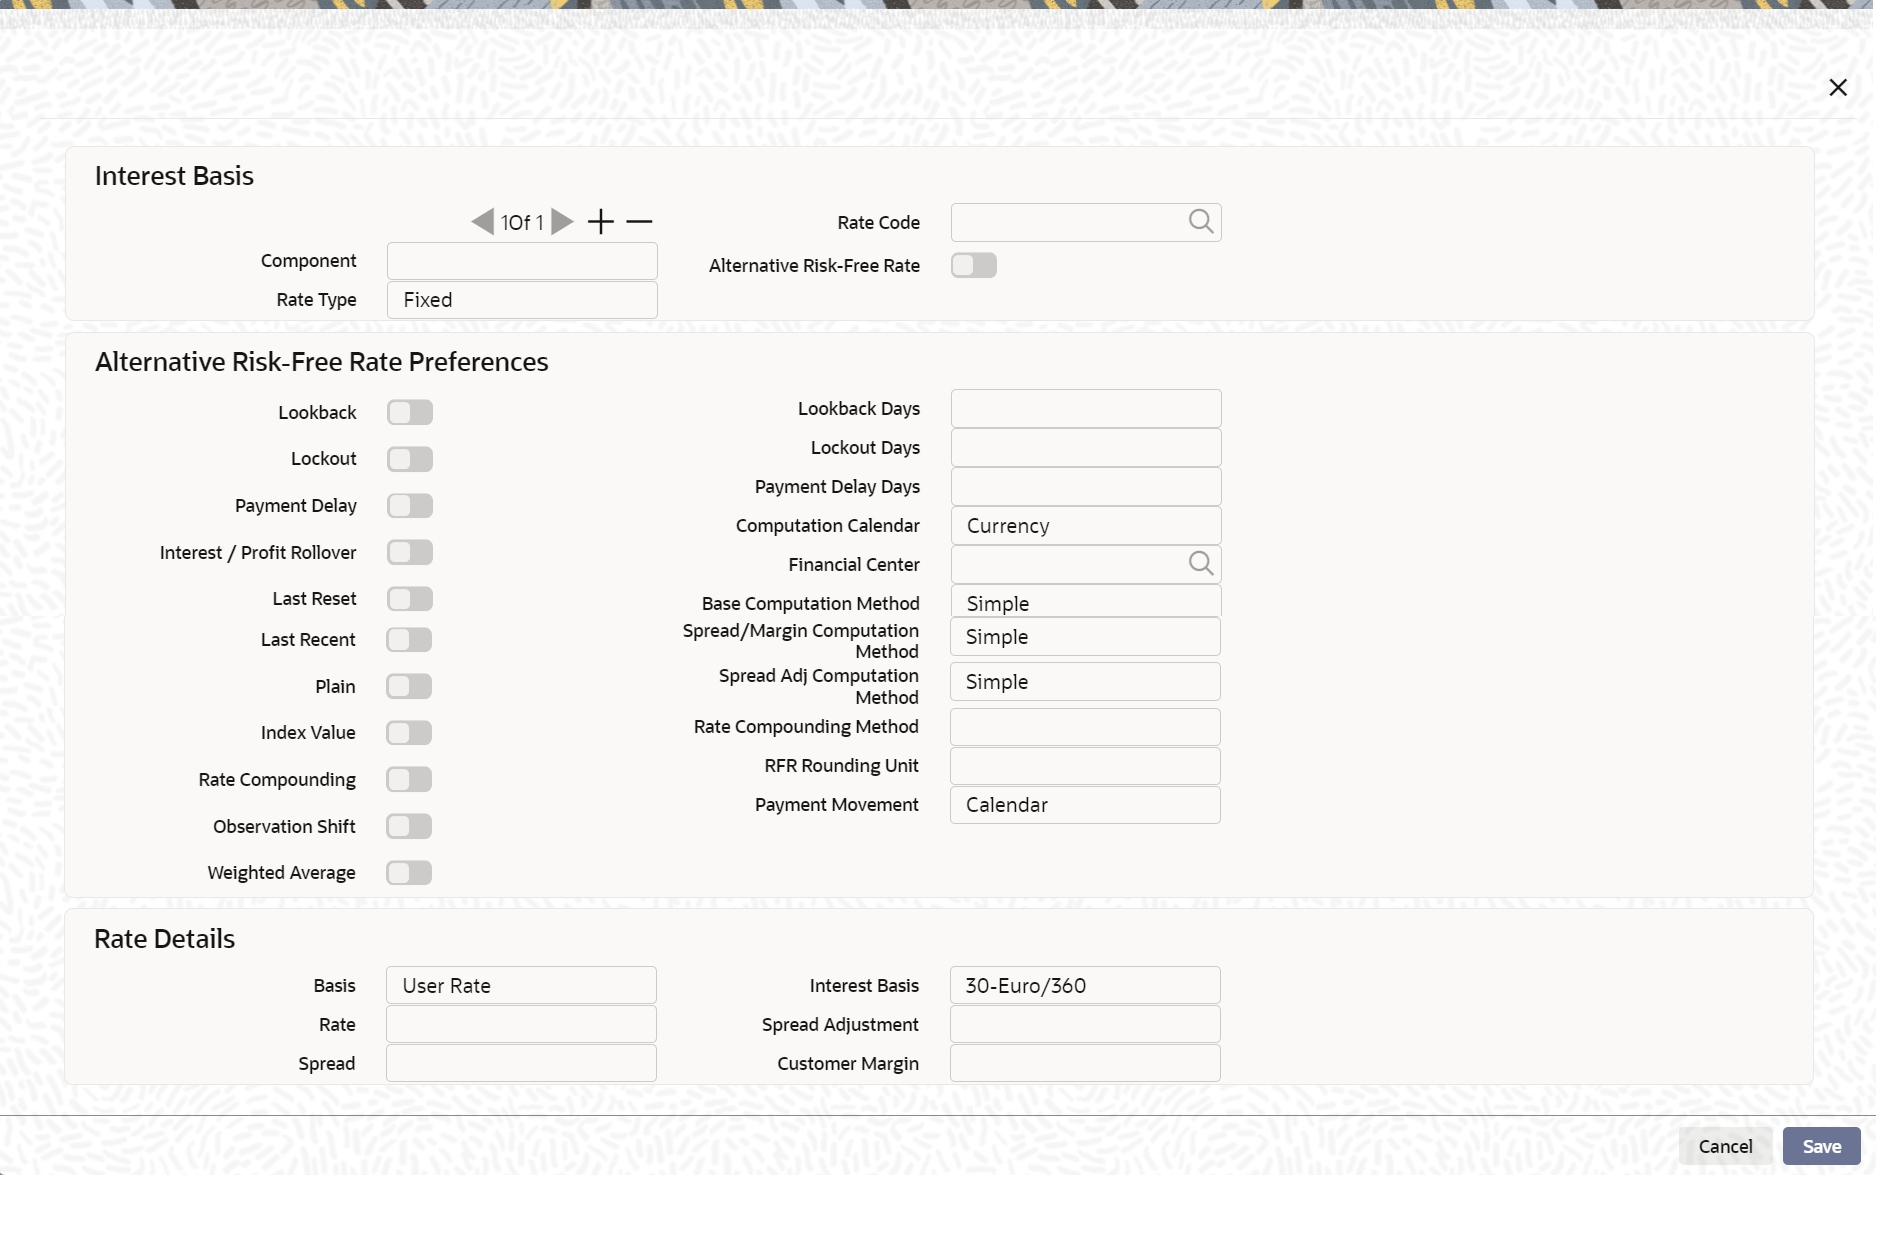This screenshot has width=1903, height=1259.
Task: Click the Lockout Days field
Action: [1086, 448]
